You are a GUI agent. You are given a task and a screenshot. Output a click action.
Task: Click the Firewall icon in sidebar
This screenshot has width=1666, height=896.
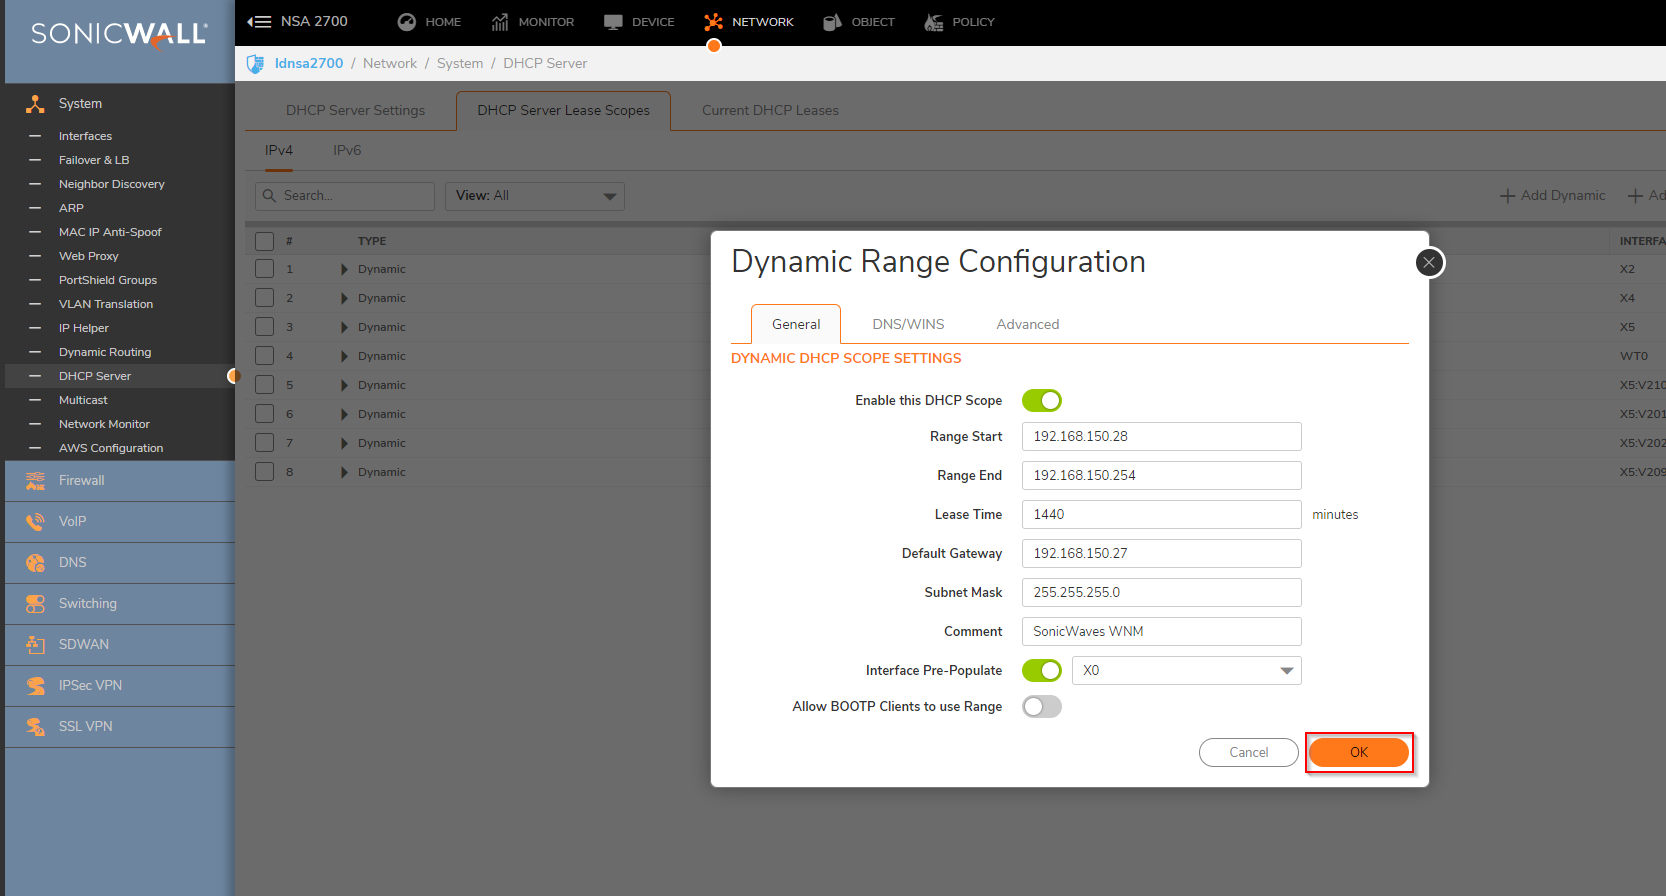35,481
